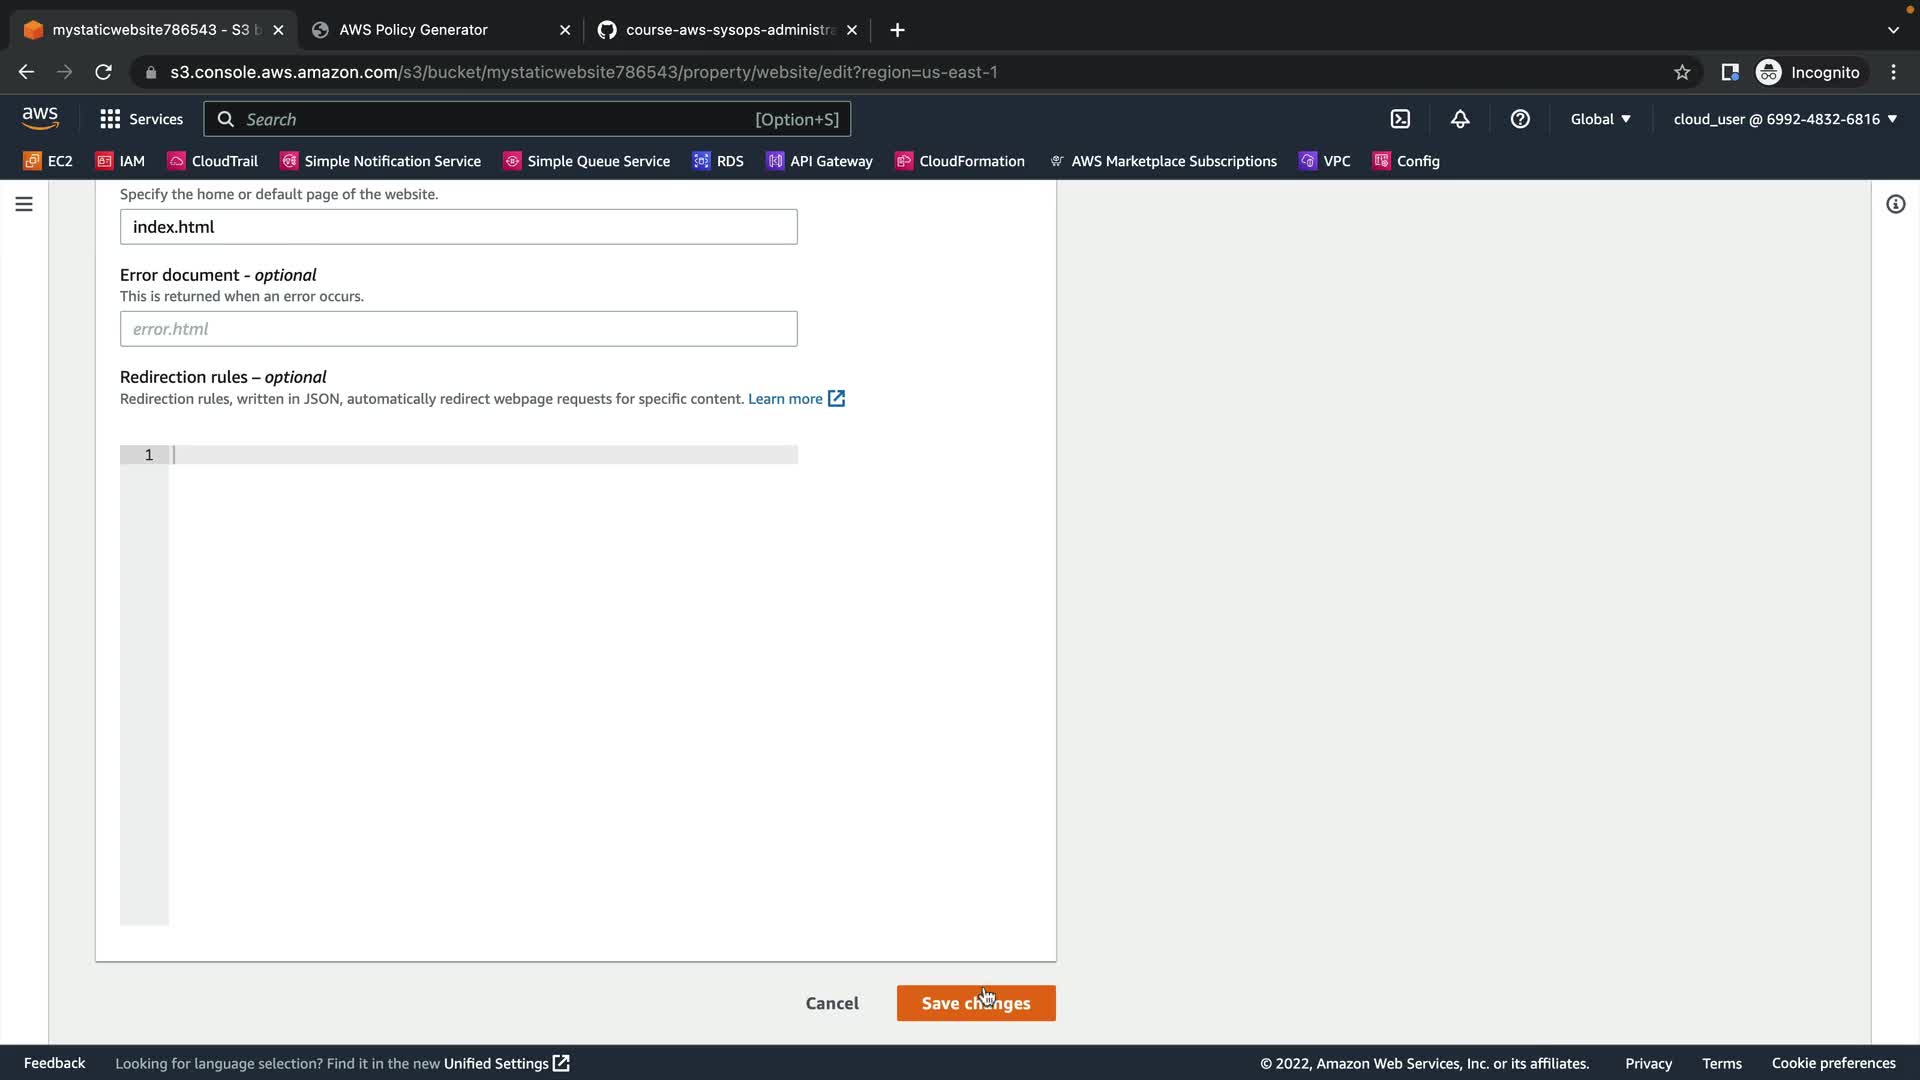The image size is (1920, 1080).
Task: Click the notifications bell icon
Action: [1460, 119]
